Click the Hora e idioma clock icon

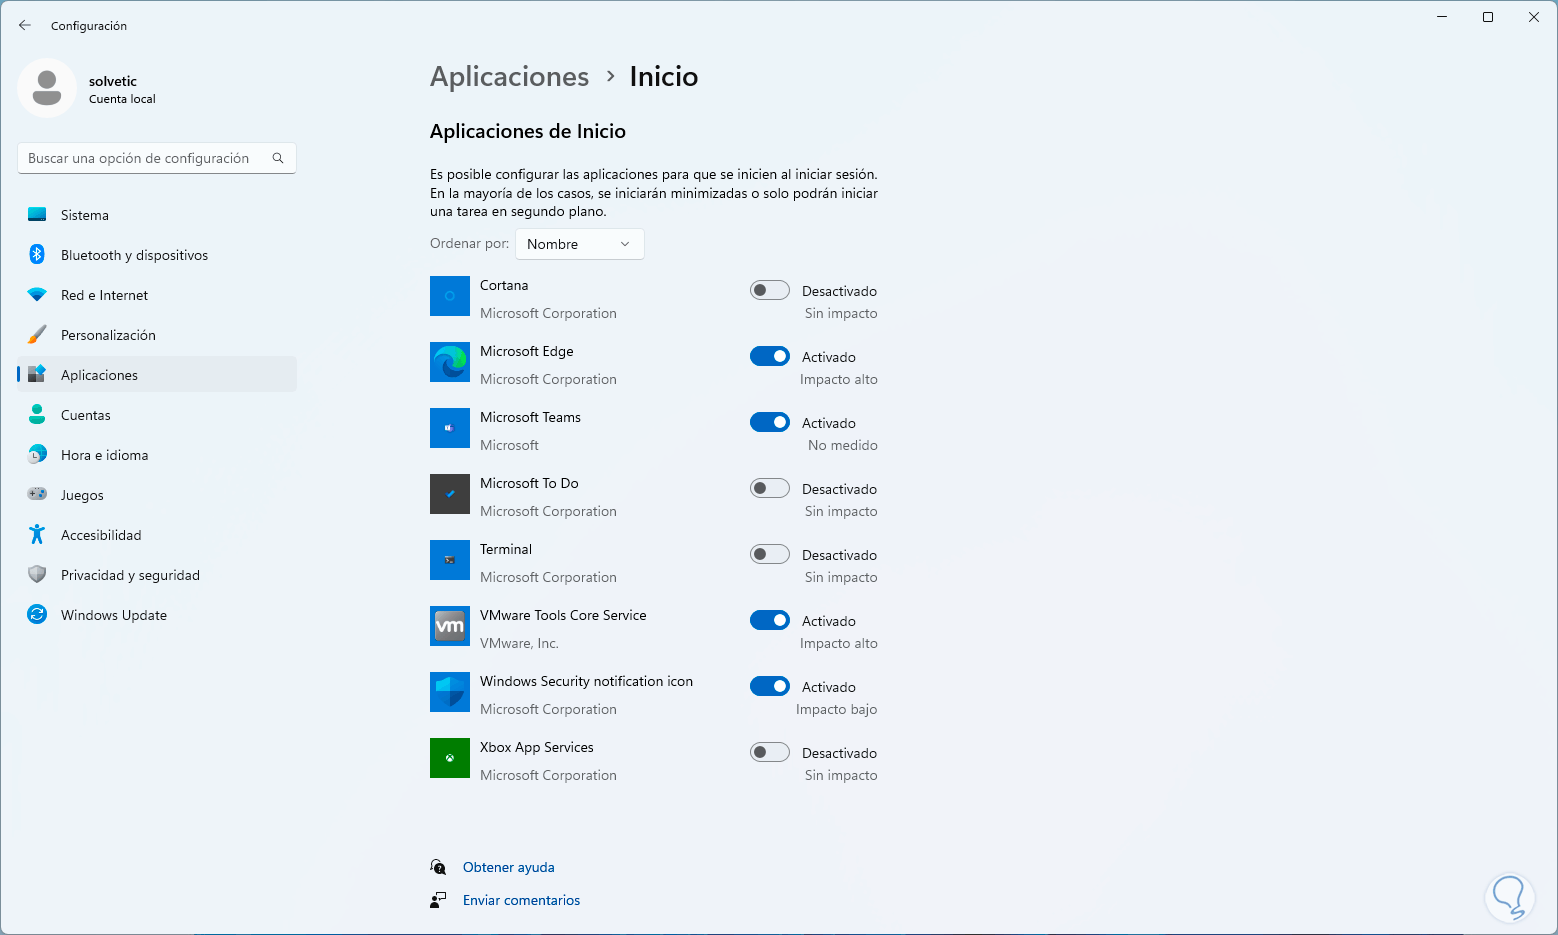37,455
